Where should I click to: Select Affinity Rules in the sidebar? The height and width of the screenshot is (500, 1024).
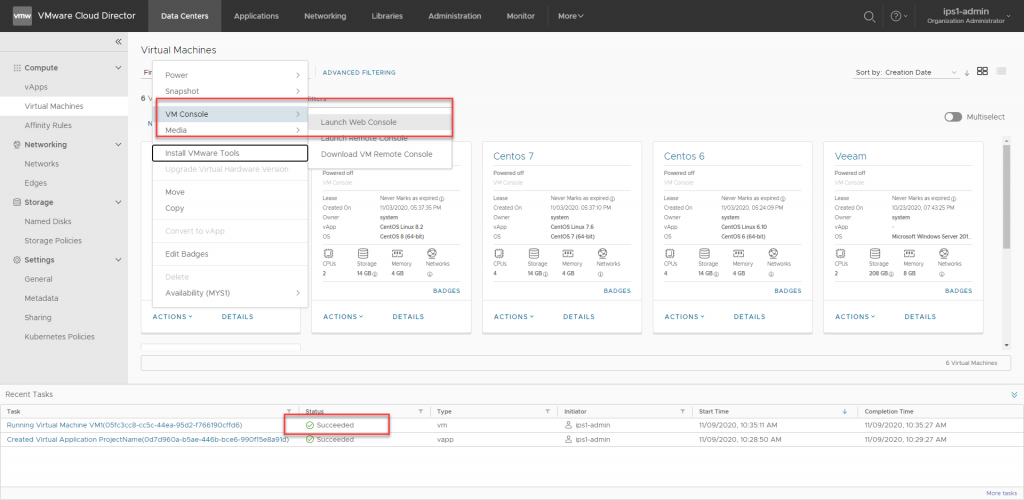tap(48, 125)
